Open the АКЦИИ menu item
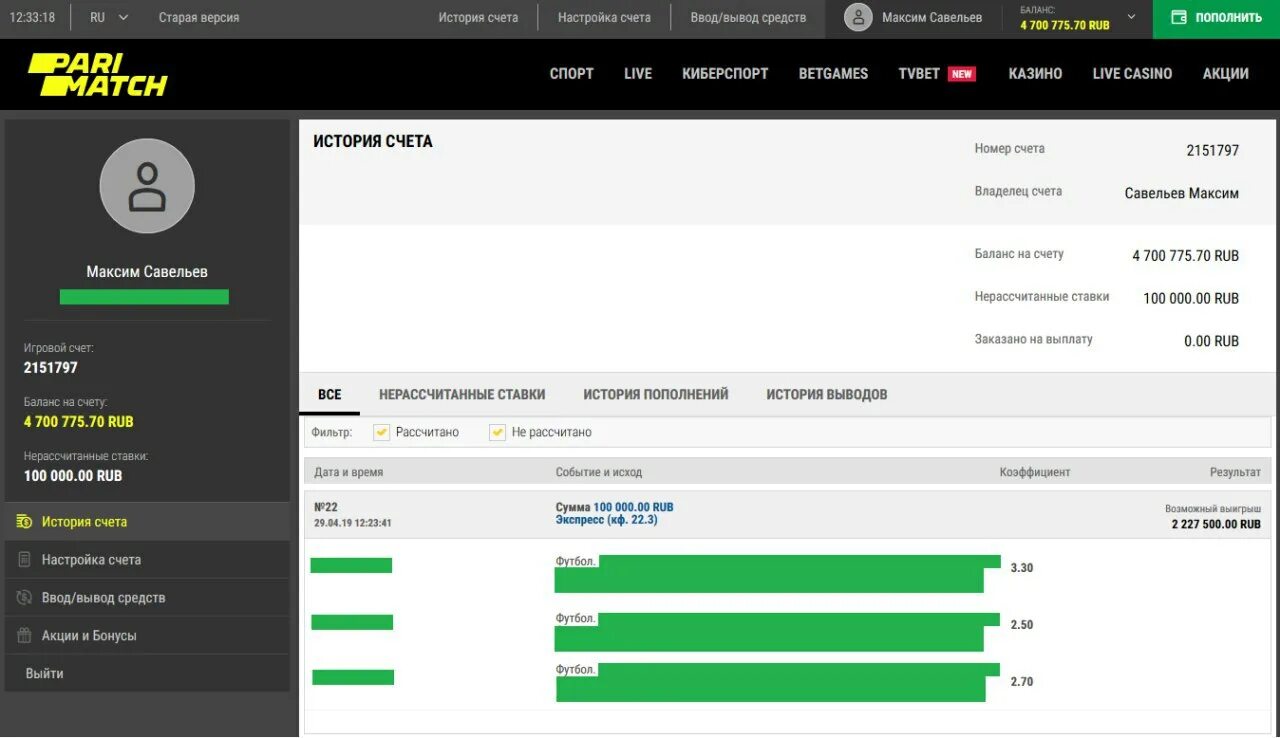This screenshot has width=1280, height=738. pos(1226,74)
